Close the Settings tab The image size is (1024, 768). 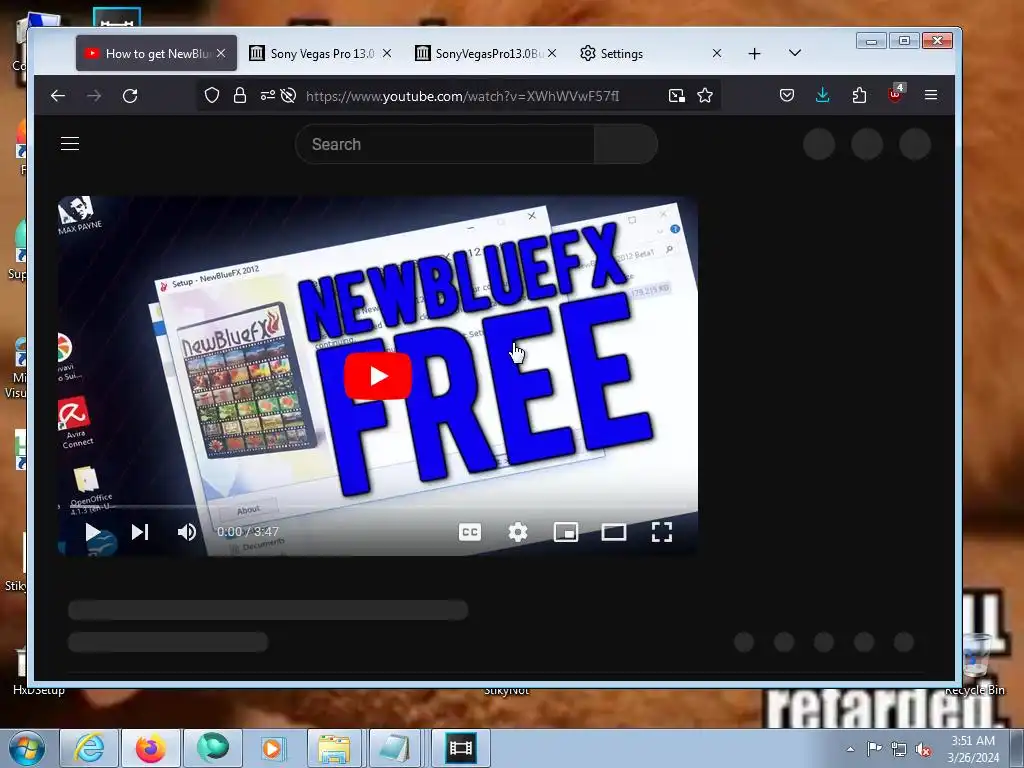coord(717,54)
